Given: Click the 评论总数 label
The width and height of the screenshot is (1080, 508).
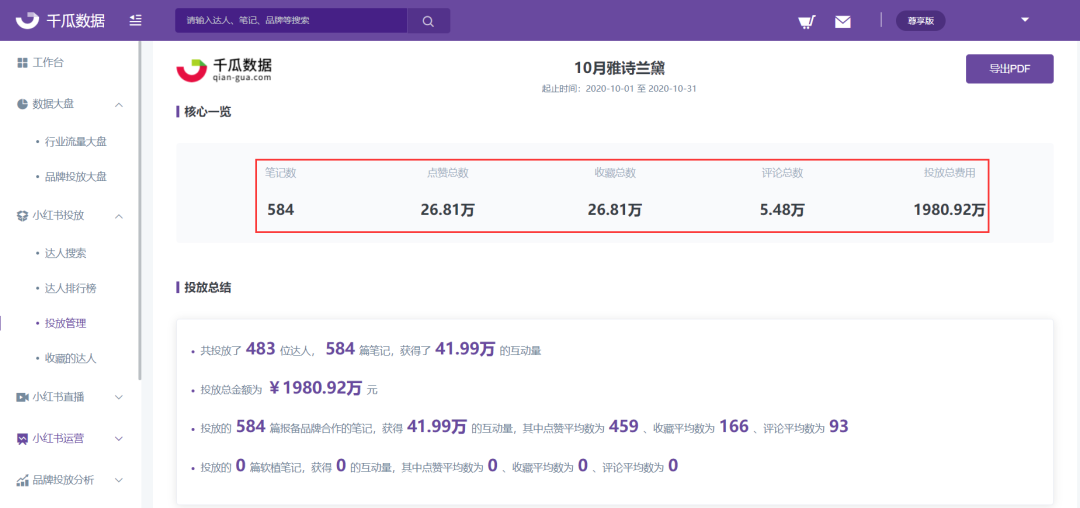Looking at the screenshot, I should point(782,173).
